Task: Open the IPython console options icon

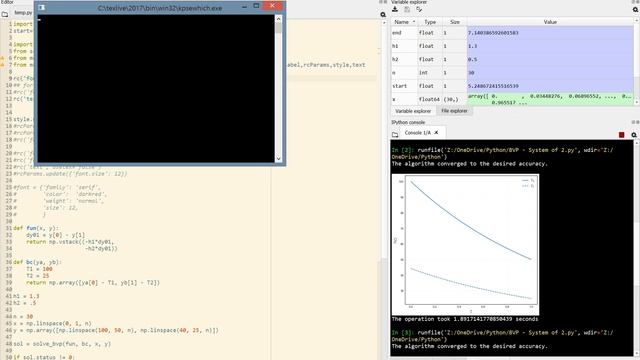Action: 634,135
